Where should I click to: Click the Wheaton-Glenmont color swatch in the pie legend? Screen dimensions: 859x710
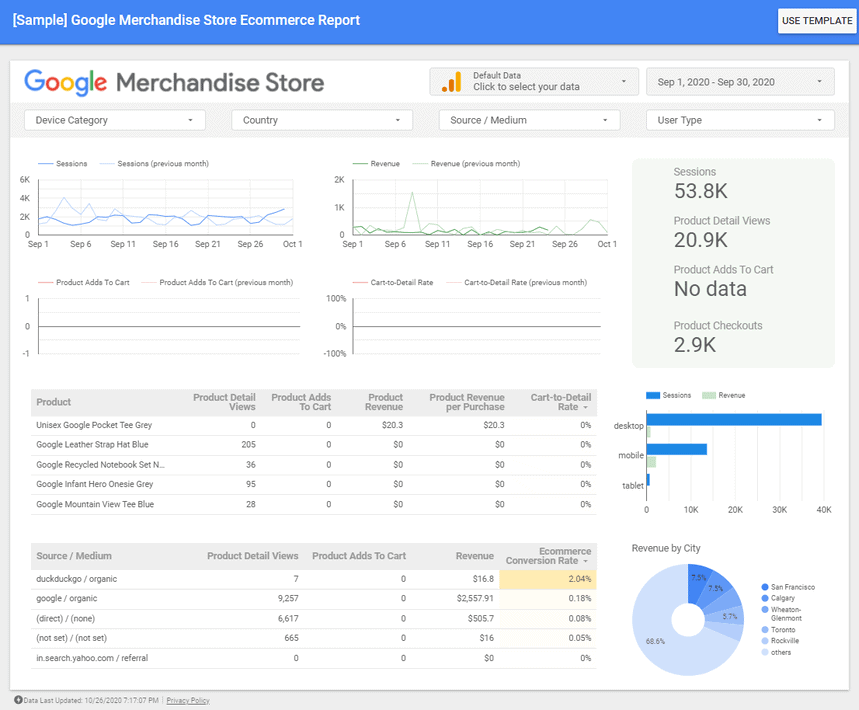764,609
